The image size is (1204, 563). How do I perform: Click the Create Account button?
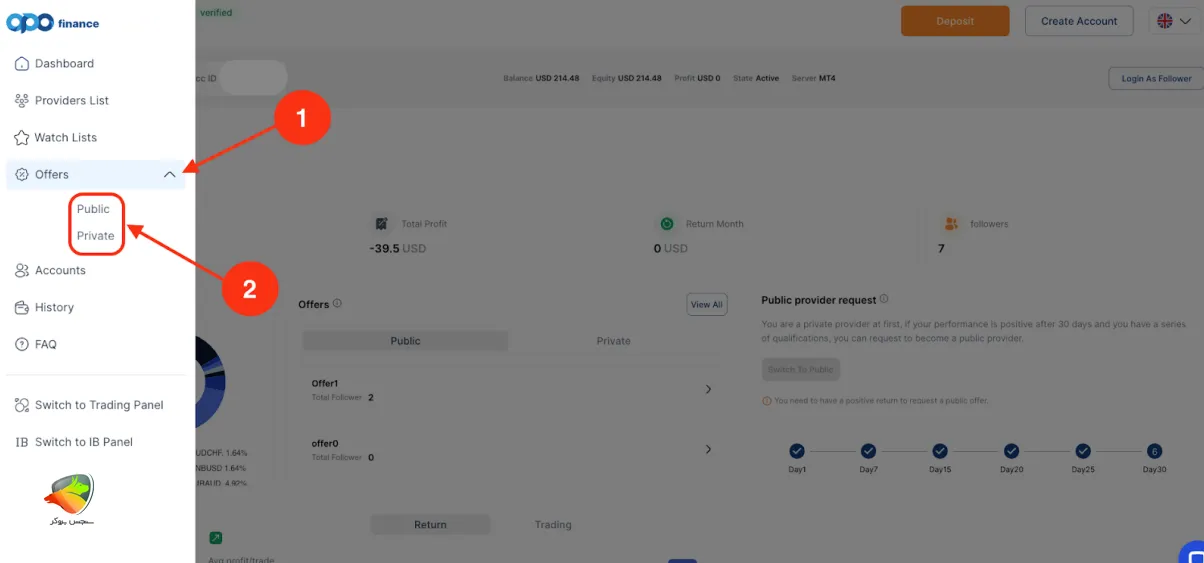pos(1079,21)
